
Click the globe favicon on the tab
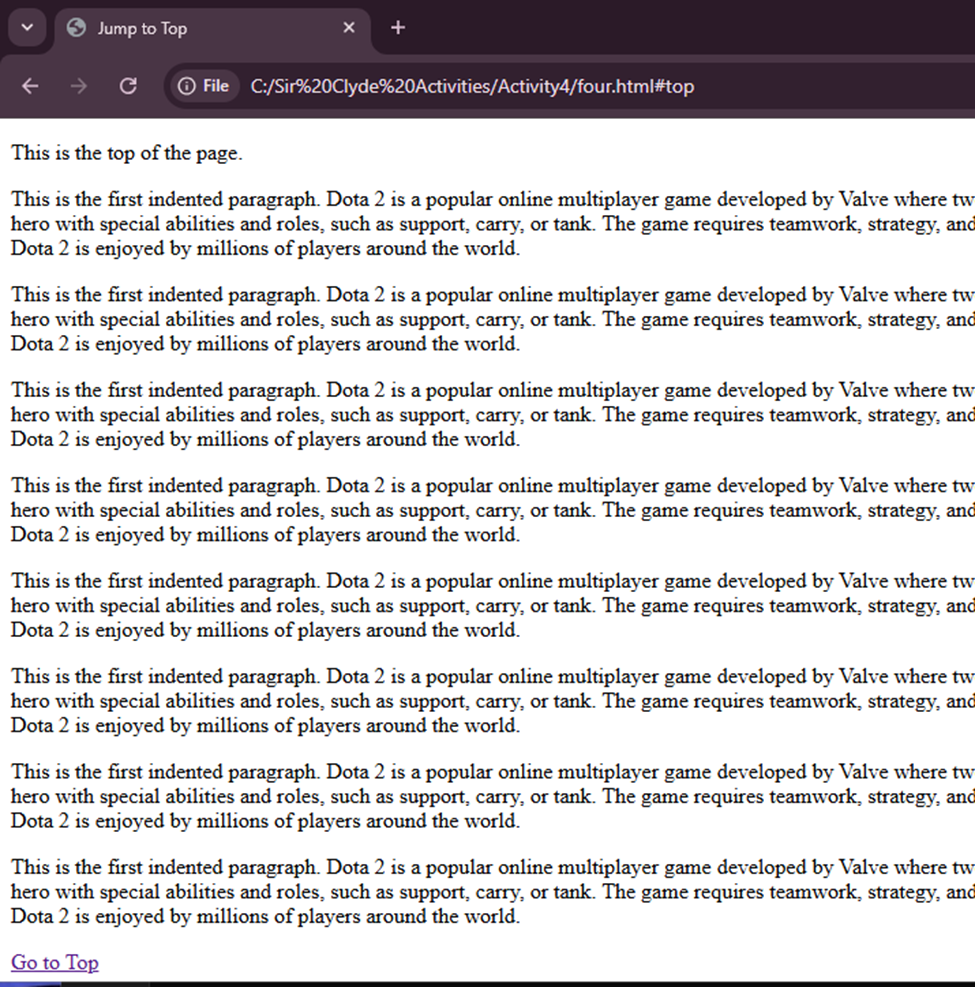[x=76, y=28]
